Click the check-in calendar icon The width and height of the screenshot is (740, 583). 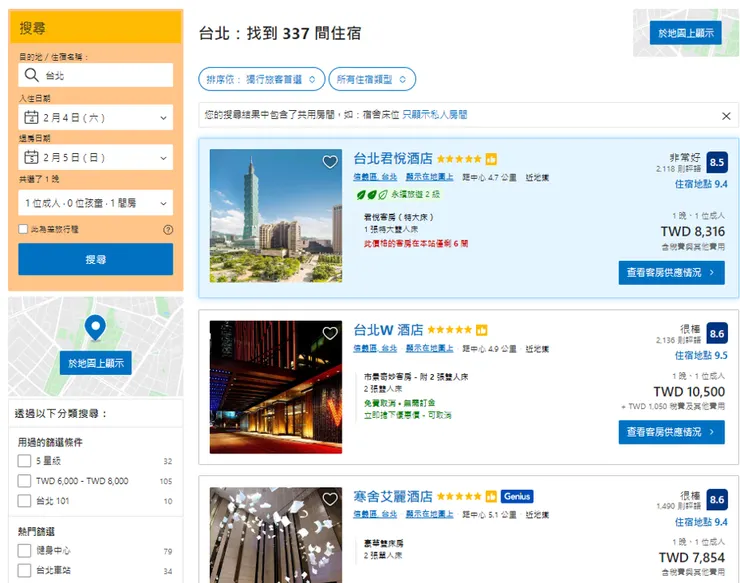click(31, 117)
